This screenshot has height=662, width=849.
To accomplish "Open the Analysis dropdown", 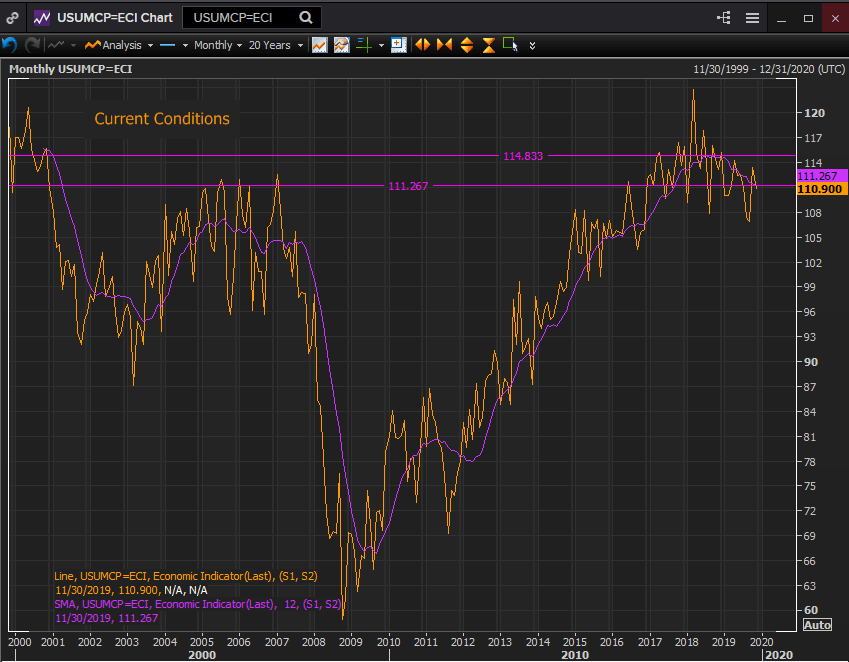I will click(x=119, y=45).
